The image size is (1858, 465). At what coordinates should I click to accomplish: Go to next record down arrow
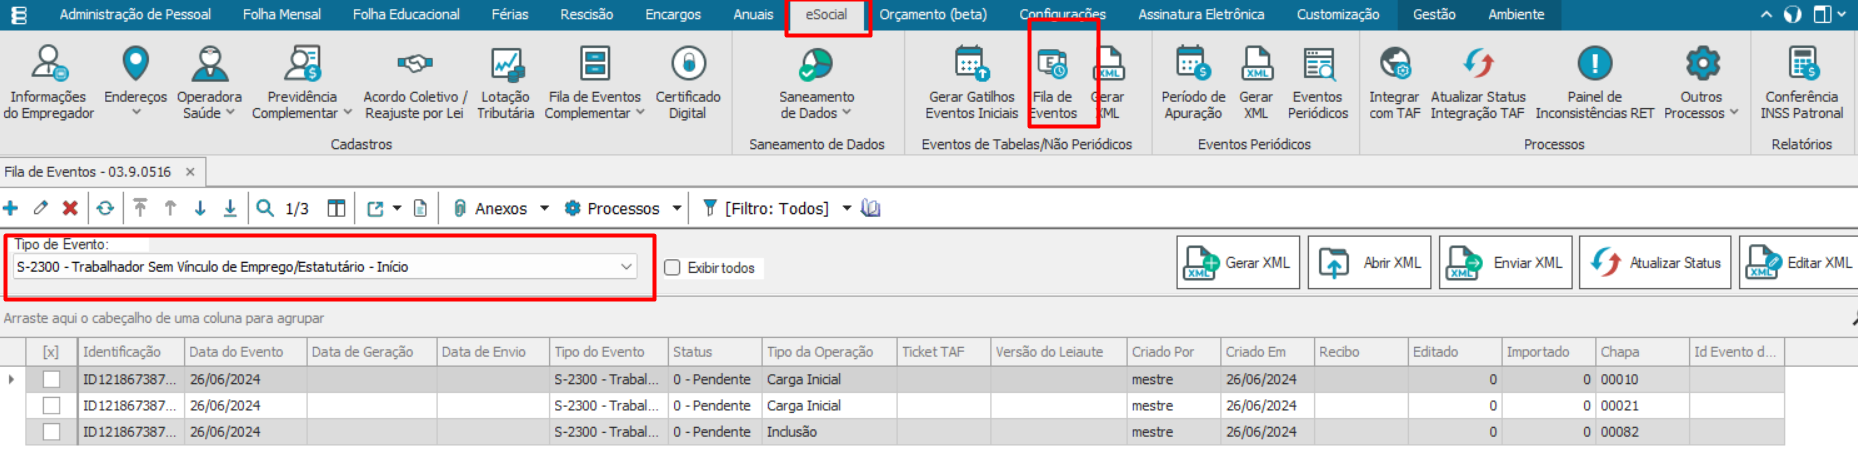200,208
